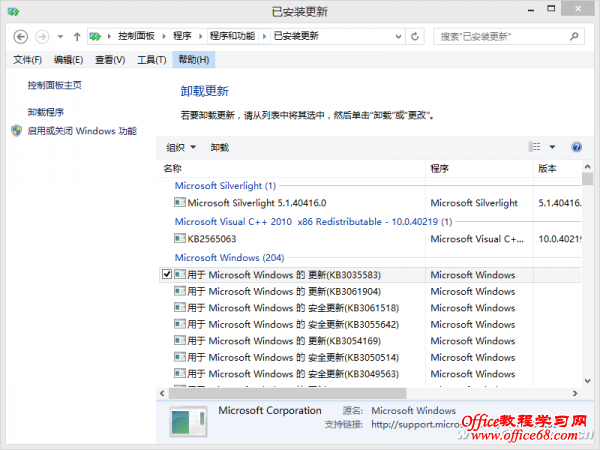
Task: Focus the 搜索"已安装更新" search box
Action: pyautogui.click(x=509, y=37)
